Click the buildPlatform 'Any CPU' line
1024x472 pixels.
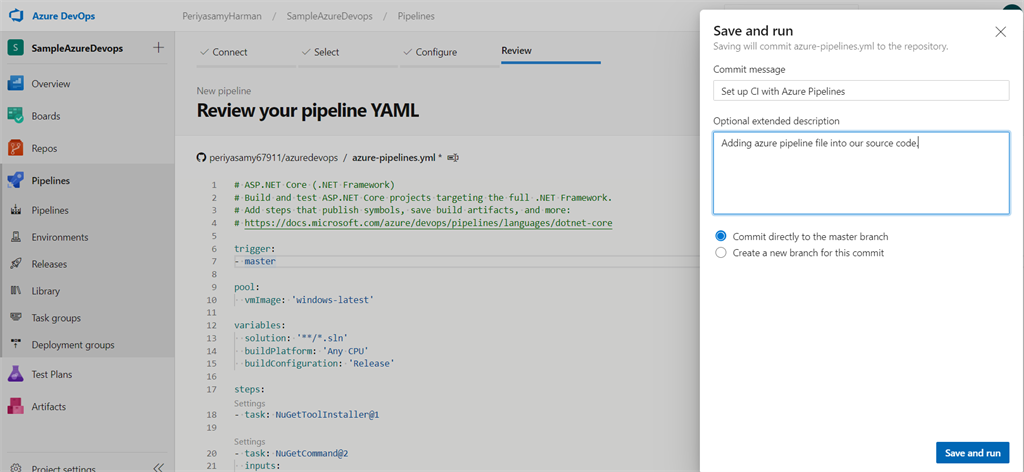pyautogui.click(x=306, y=351)
